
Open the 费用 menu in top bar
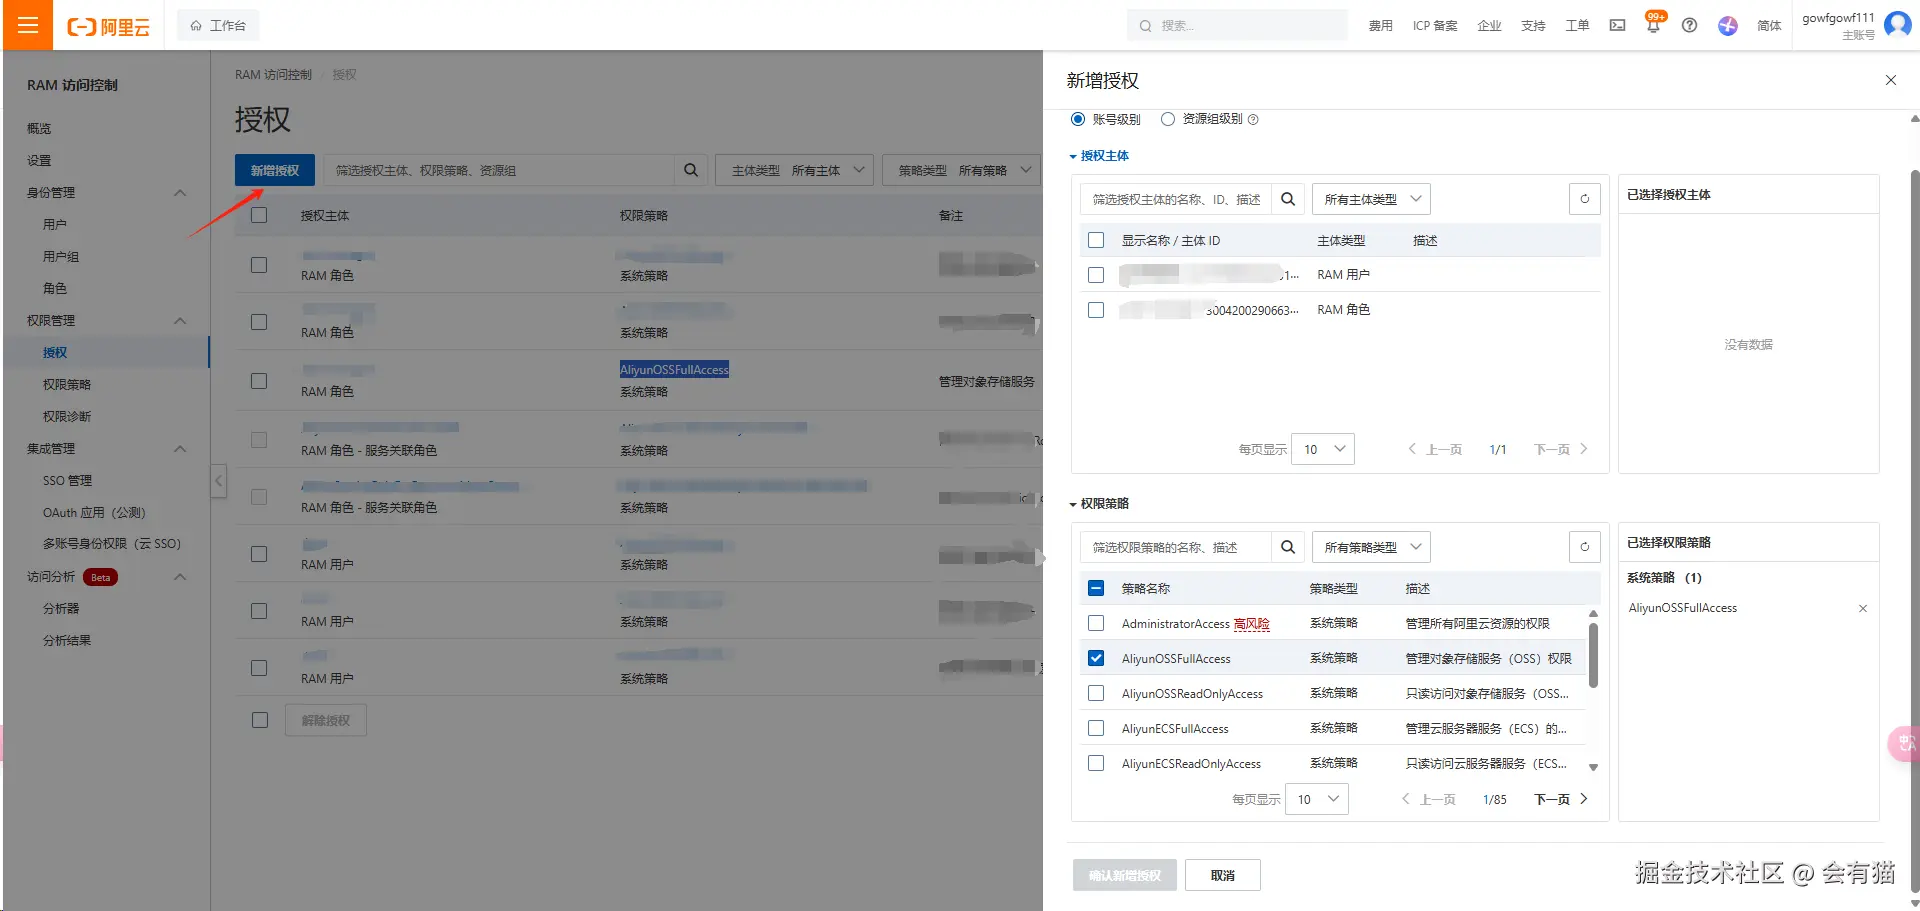1381,26
